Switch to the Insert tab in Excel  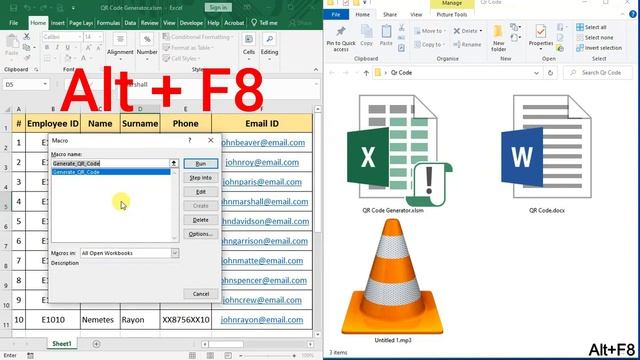coord(58,23)
